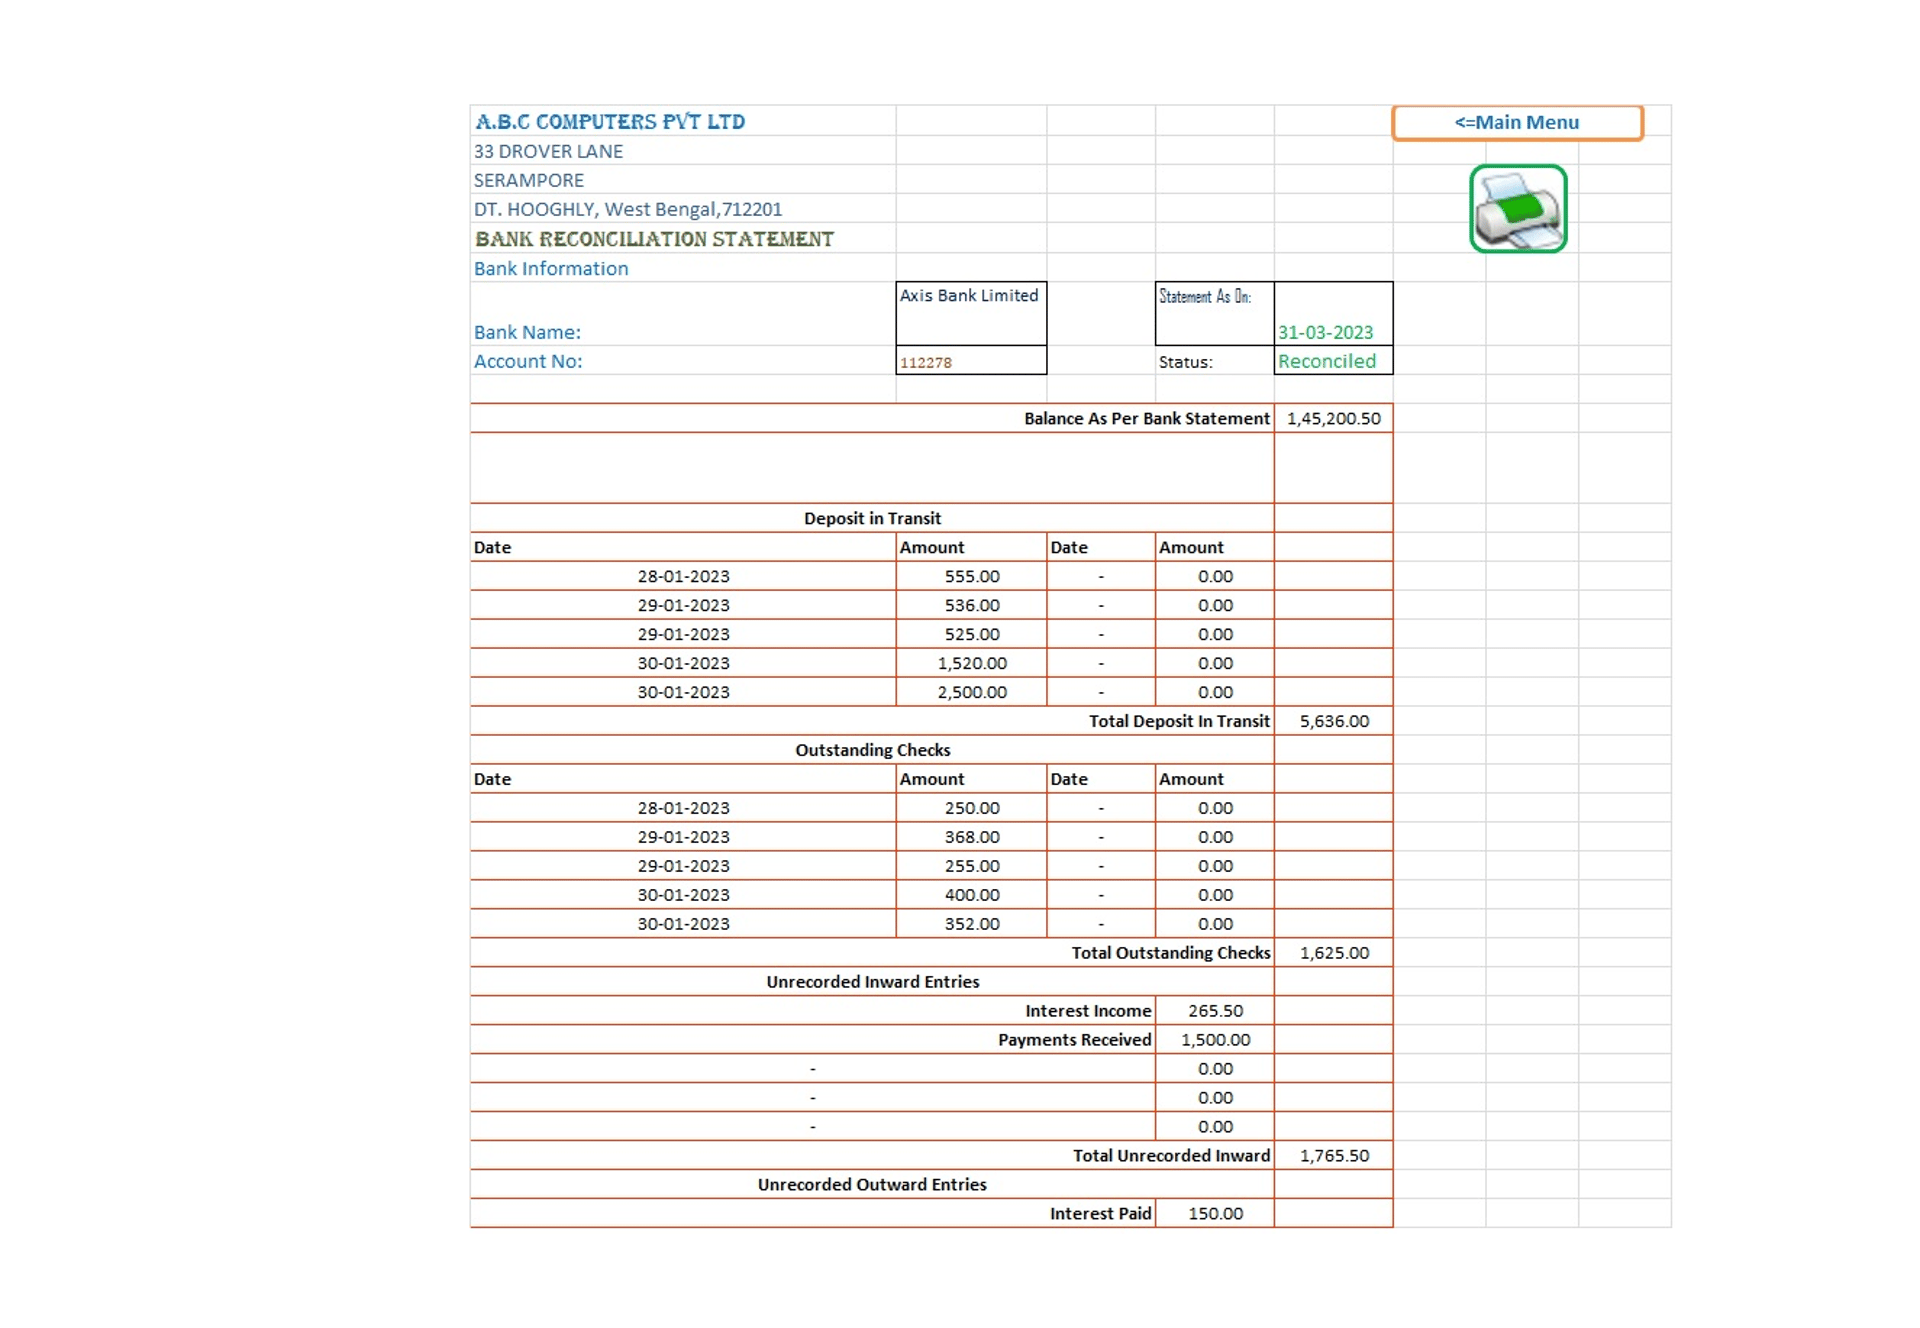Click the green printer icon
Image resolution: width=1920 pixels, height=1328 pixels.
[1517, 209]
